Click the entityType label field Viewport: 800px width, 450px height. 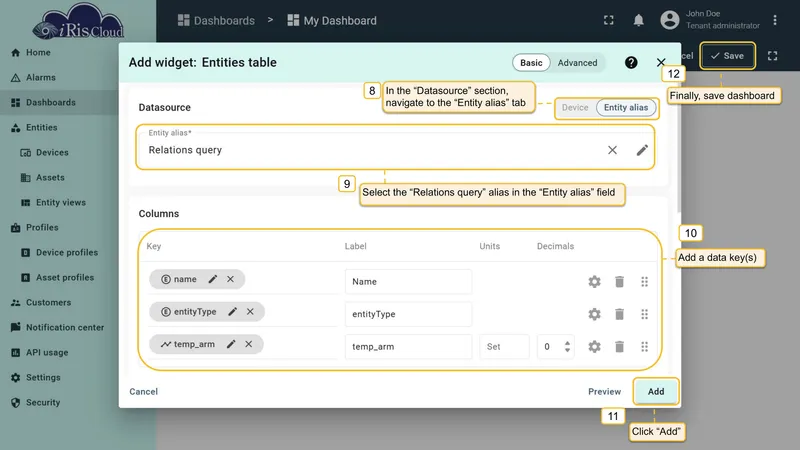click(408, 314)
